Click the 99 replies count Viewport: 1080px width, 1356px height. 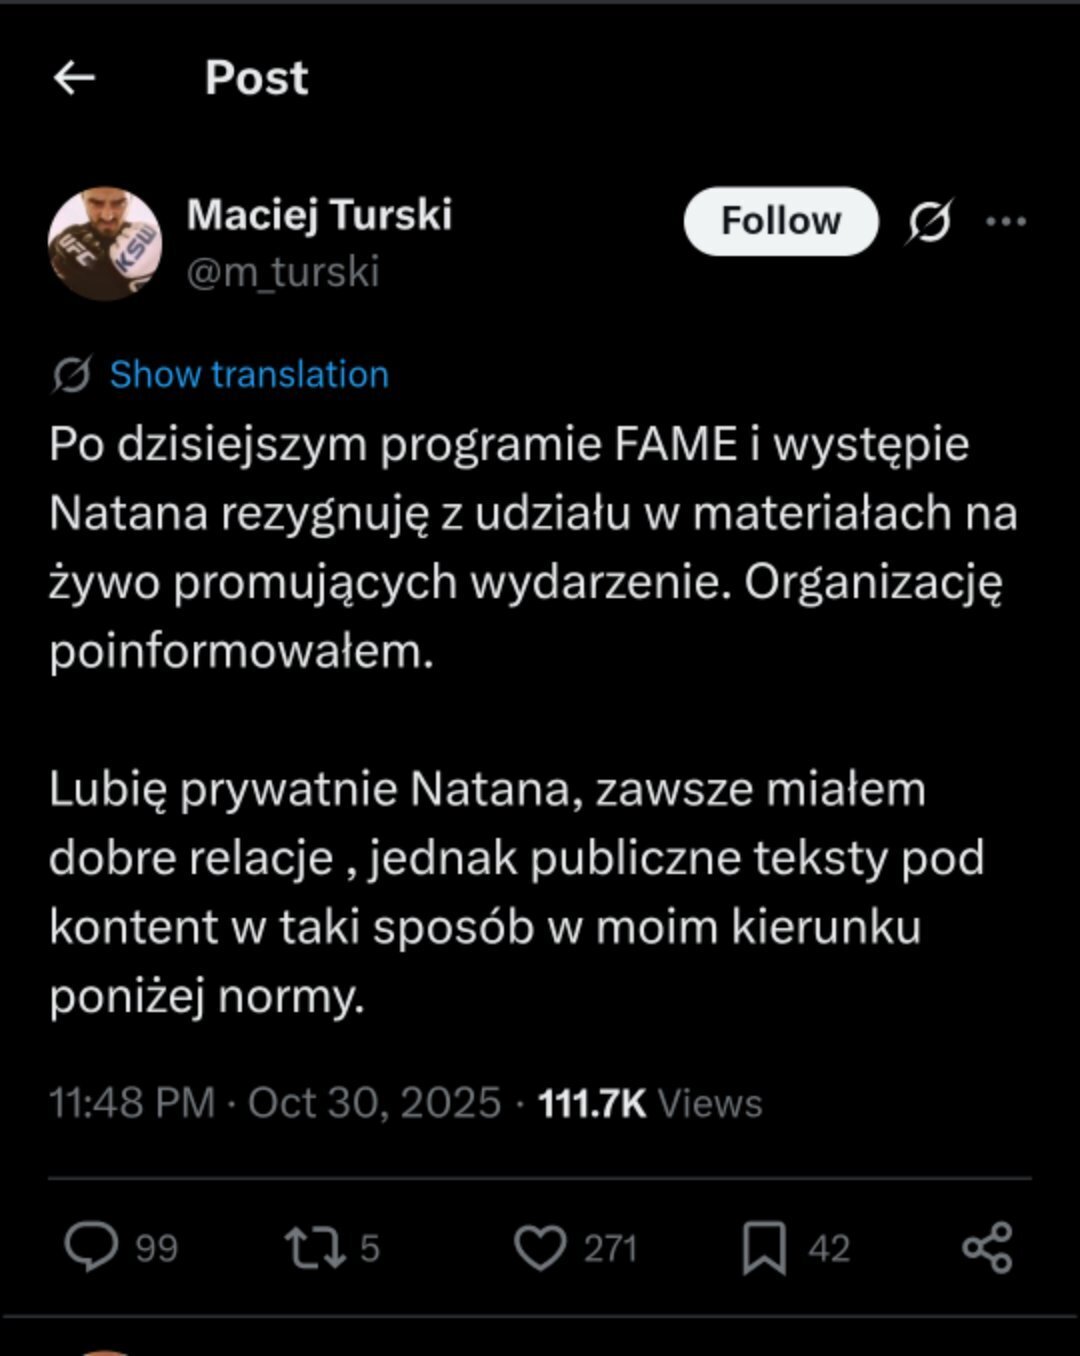point(156,1248)
